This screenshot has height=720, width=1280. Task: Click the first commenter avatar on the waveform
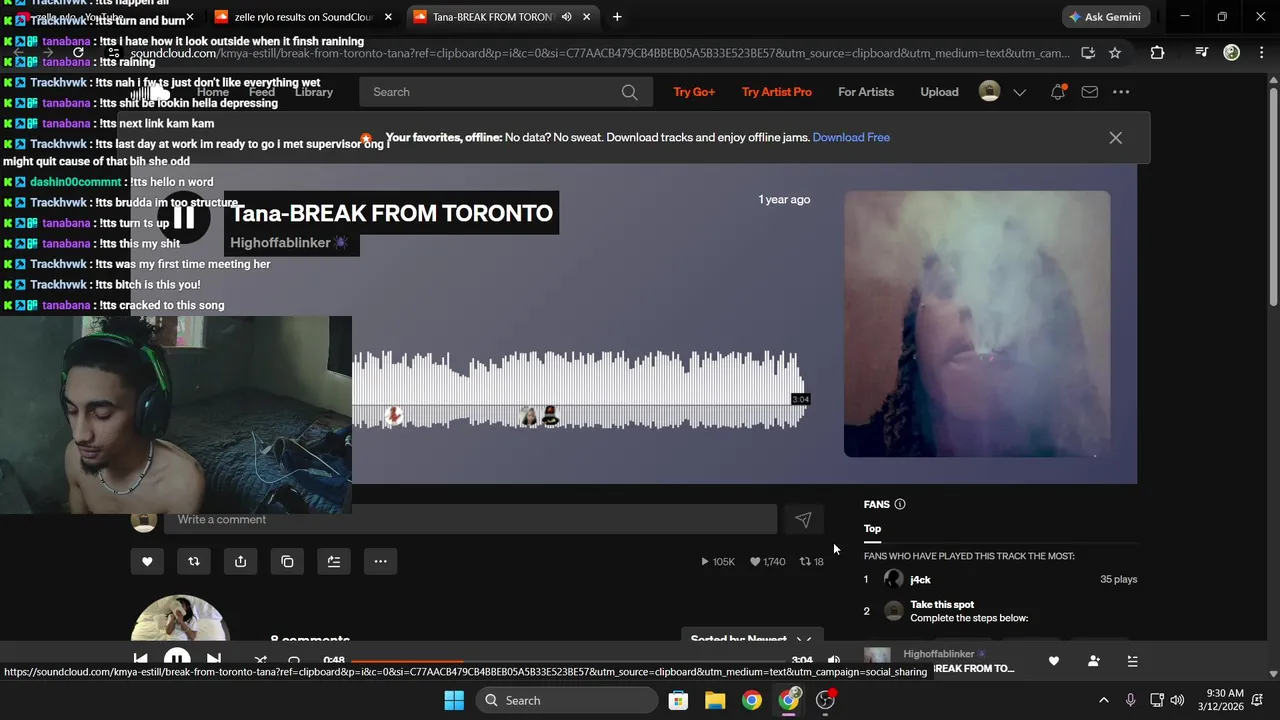click(x=394, y=415)
